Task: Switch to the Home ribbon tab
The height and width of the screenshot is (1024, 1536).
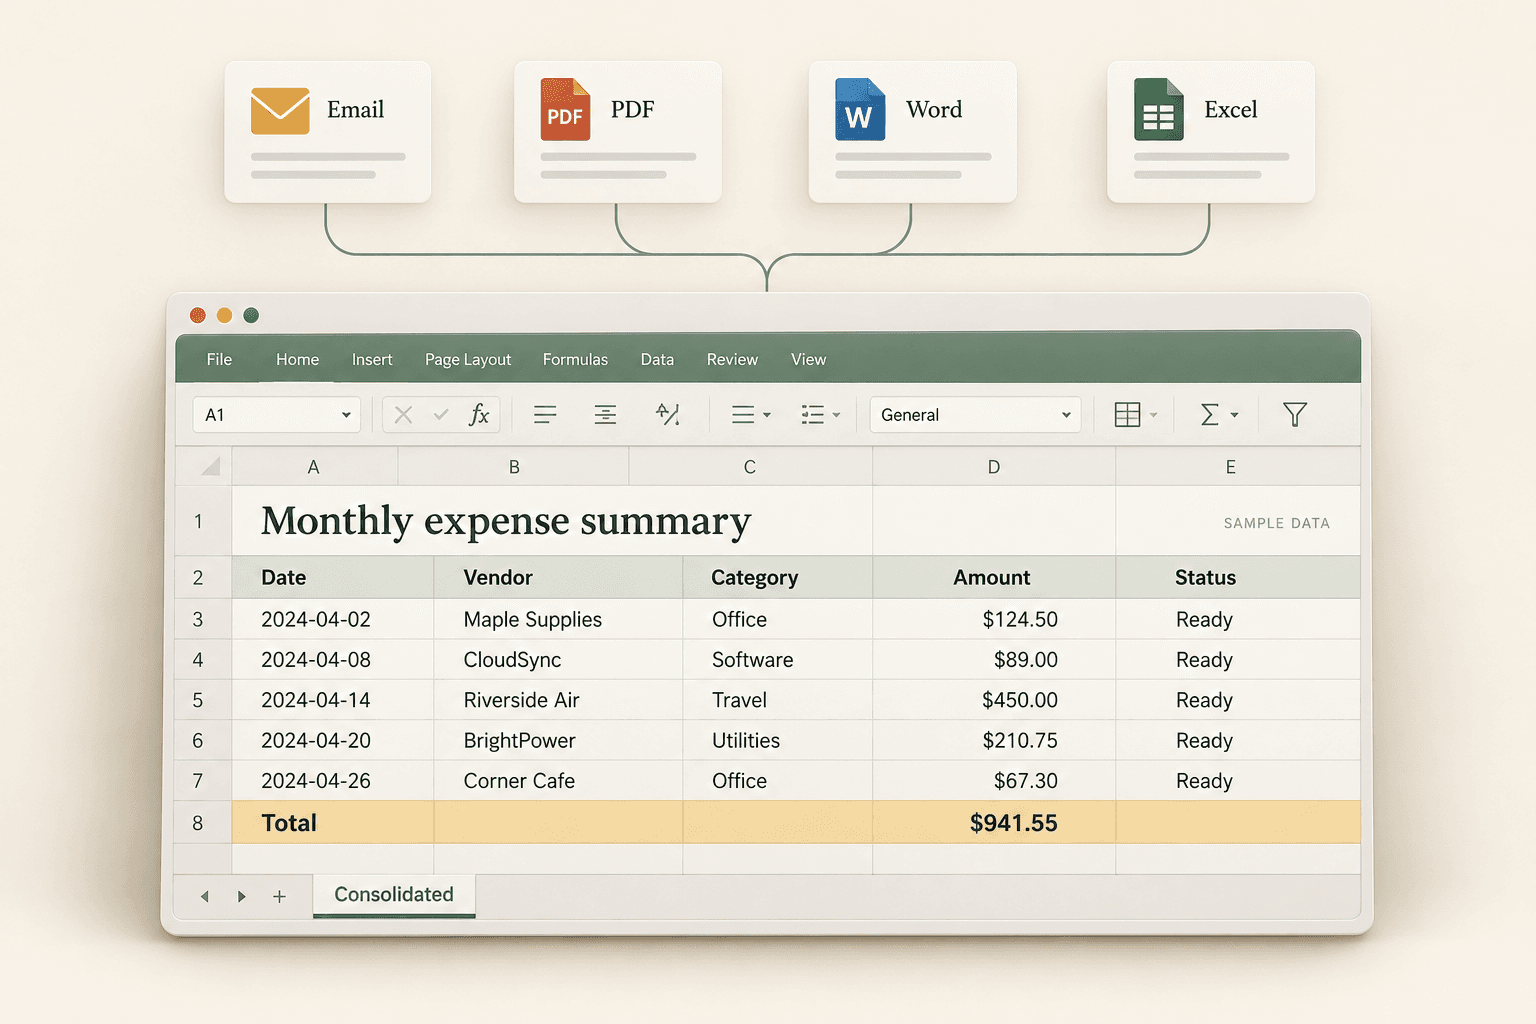Action: [297, 360]
